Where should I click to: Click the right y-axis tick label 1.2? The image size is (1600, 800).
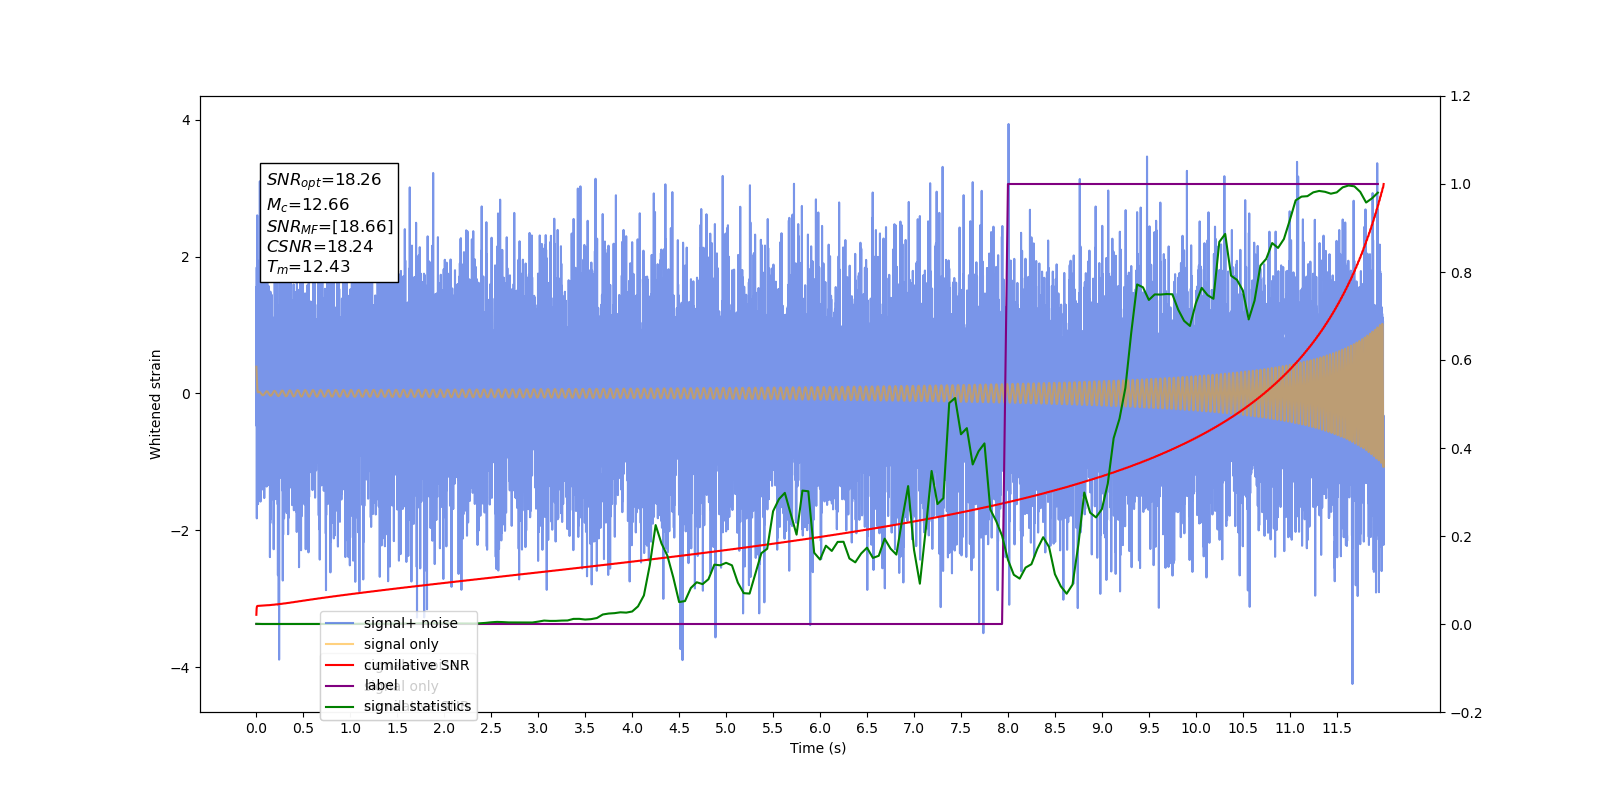1461,97
